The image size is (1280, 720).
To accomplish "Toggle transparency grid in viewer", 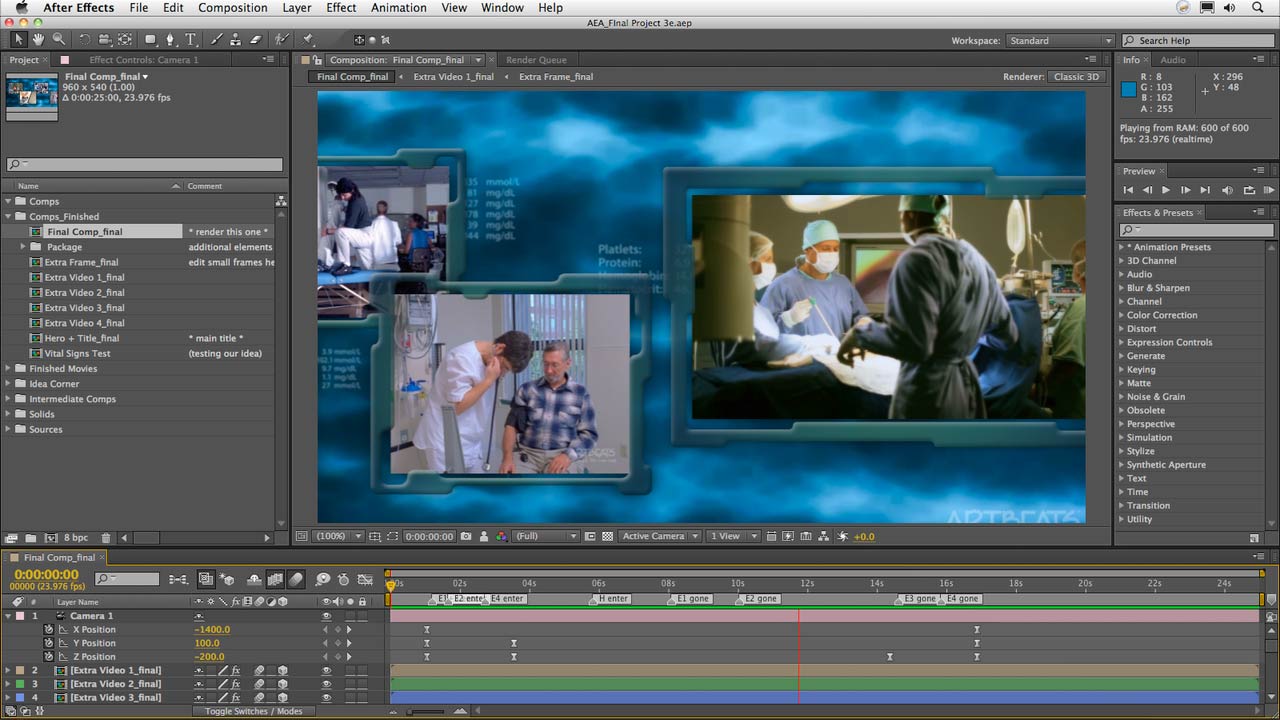I will (x=608, y=536).
